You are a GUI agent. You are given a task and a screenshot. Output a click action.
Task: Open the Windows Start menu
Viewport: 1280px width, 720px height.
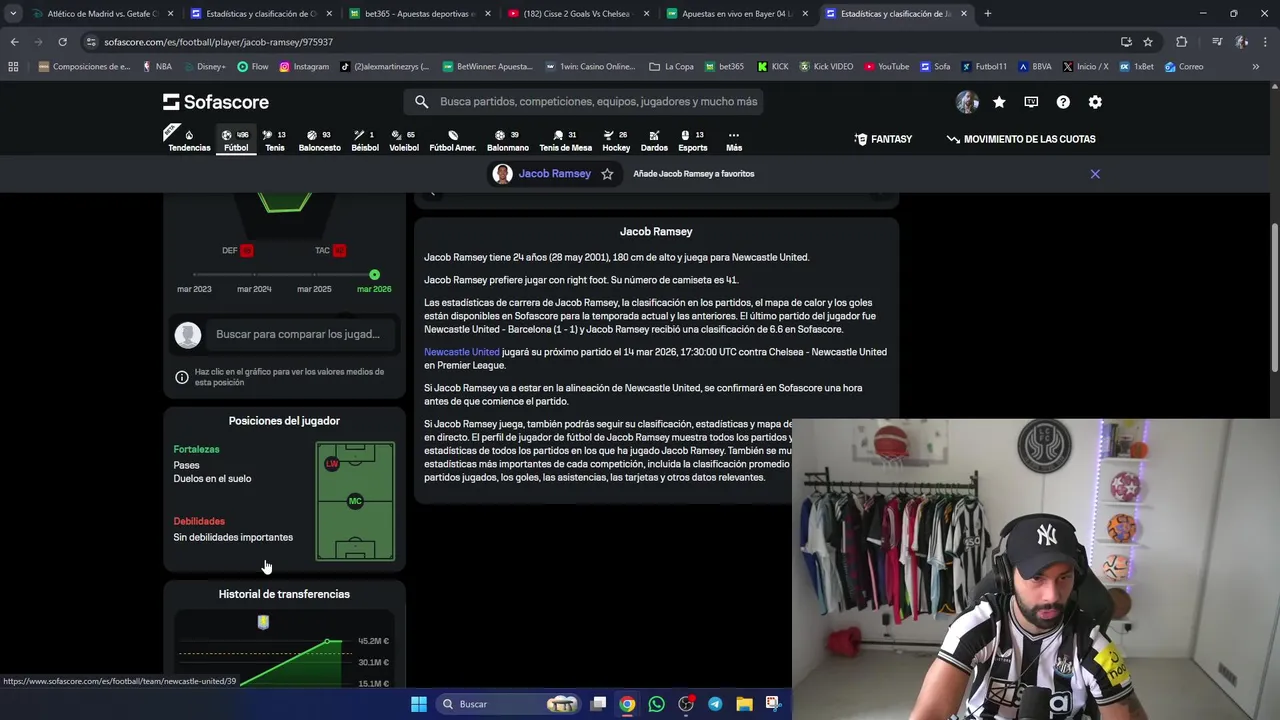(419, 704)
